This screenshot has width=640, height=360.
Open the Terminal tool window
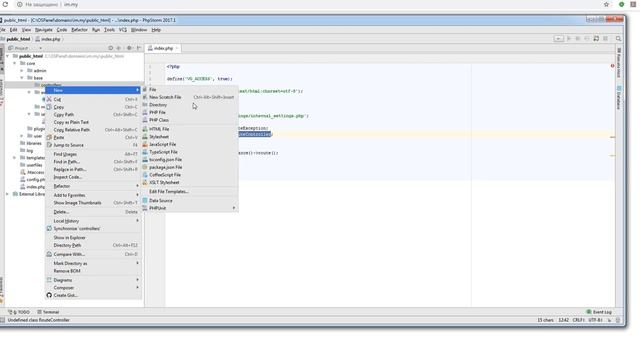click(x=48, y=312)
